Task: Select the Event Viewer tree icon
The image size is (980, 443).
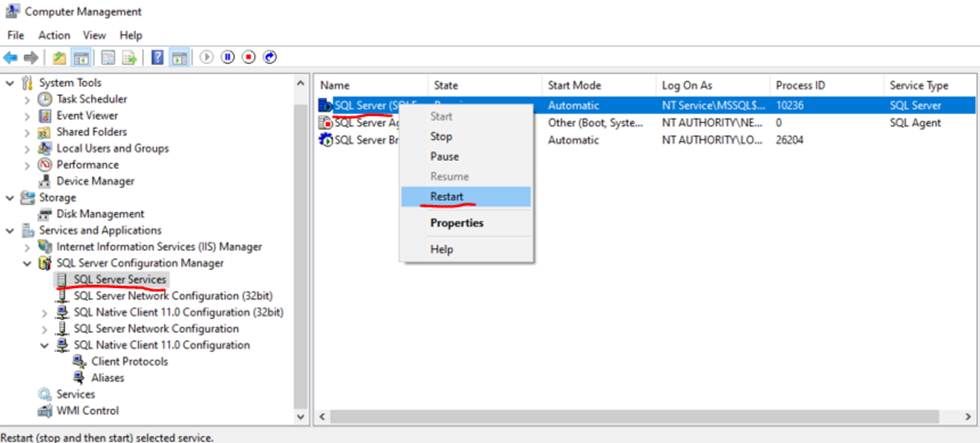Action: point(45,116)
